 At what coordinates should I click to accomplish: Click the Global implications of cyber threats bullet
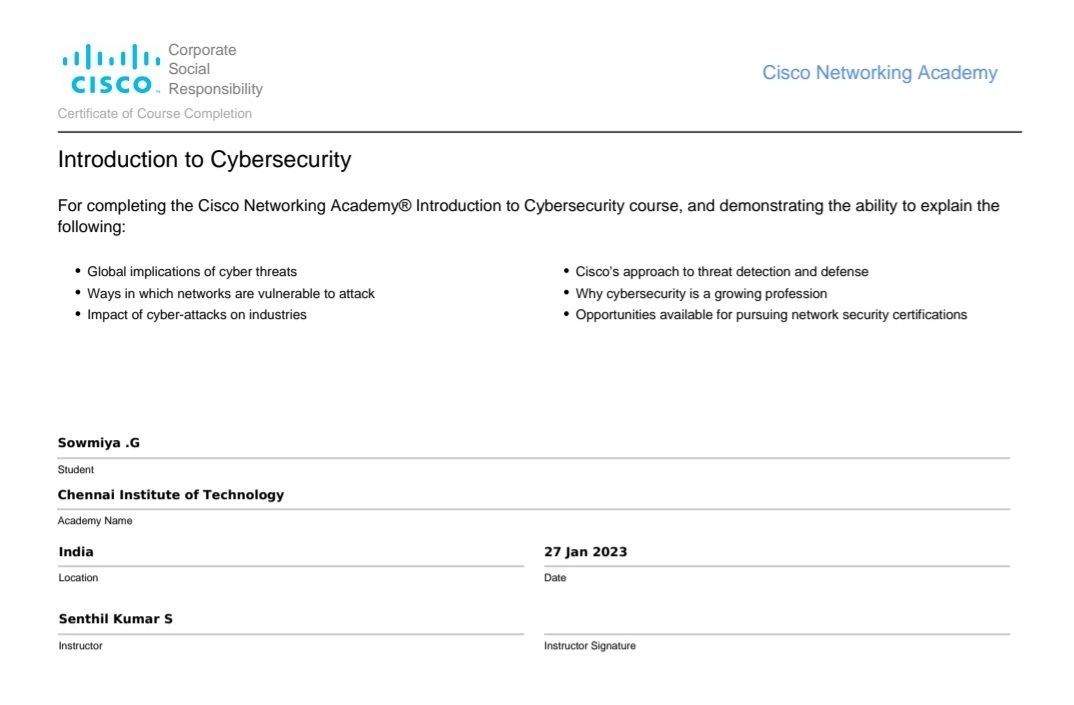click(x=192, y=271)
